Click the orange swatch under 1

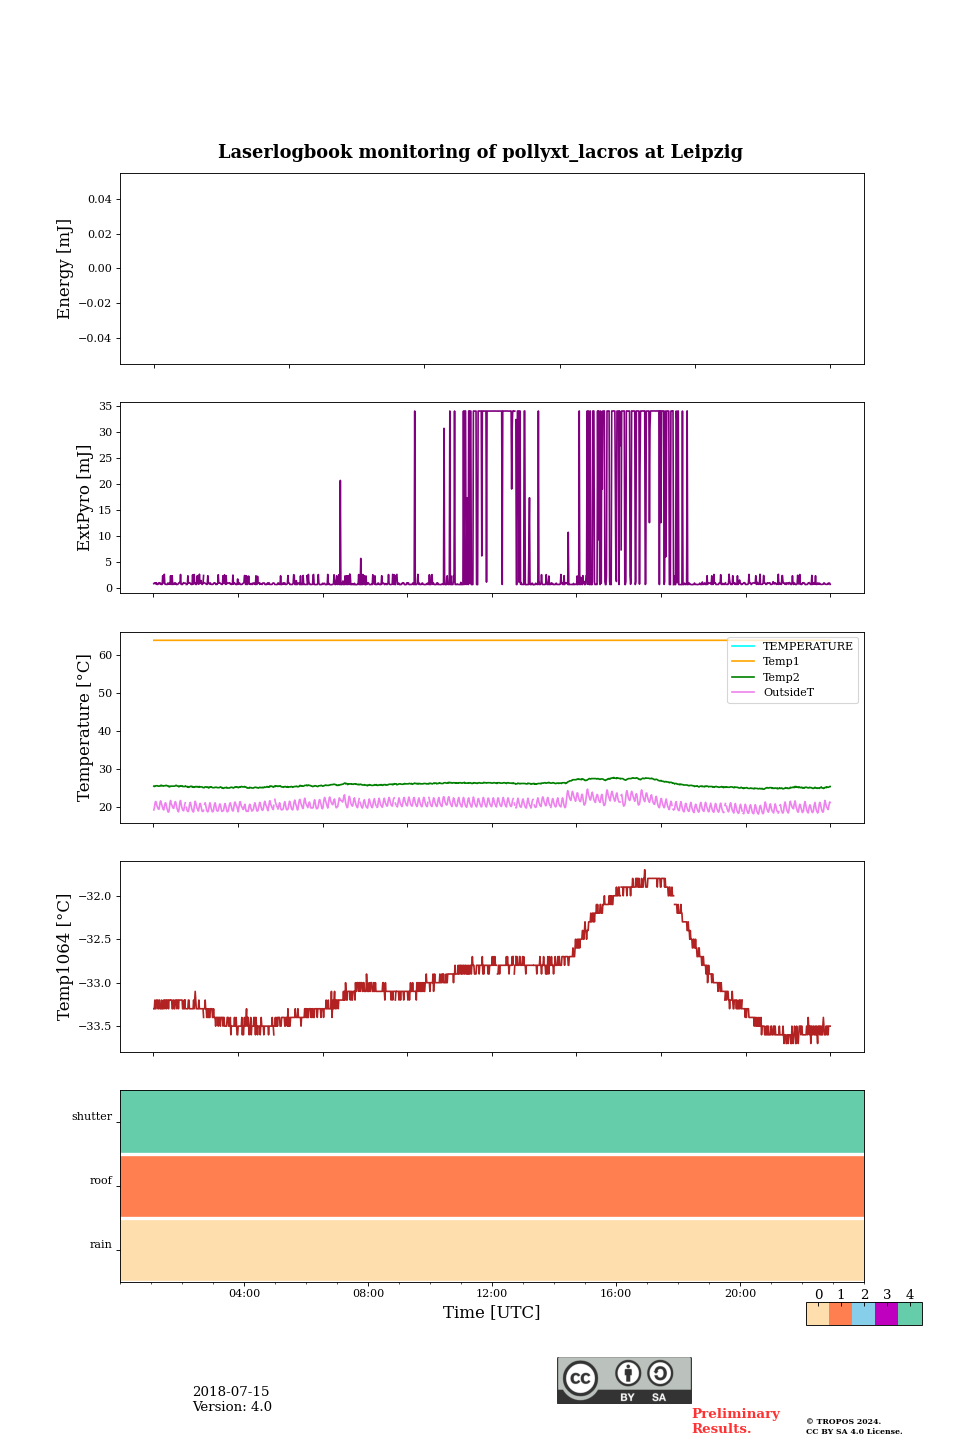[x=840, y=1314]
